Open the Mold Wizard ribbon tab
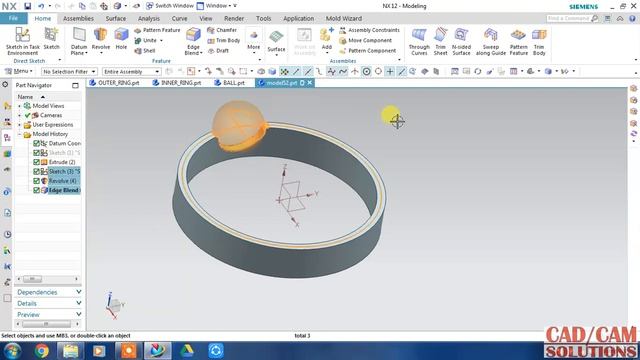The height and width of the screenshot is (360, 640). tap(344, 18)
